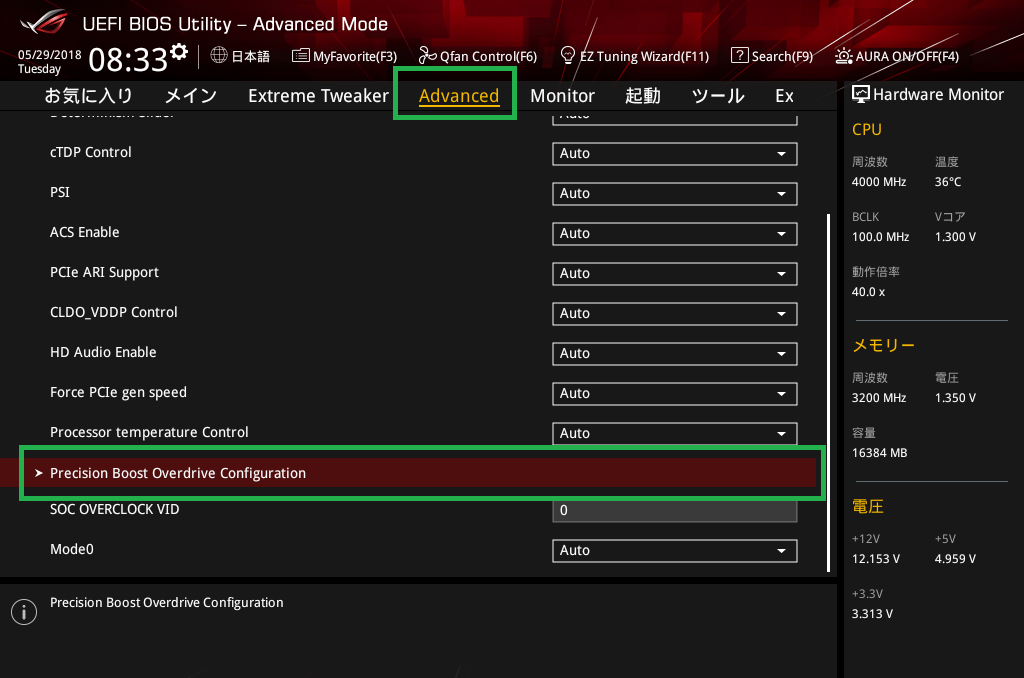Screen dimensions: 1024x678
Task: Open Search(F9)
Action: click(x=772, y=56)
